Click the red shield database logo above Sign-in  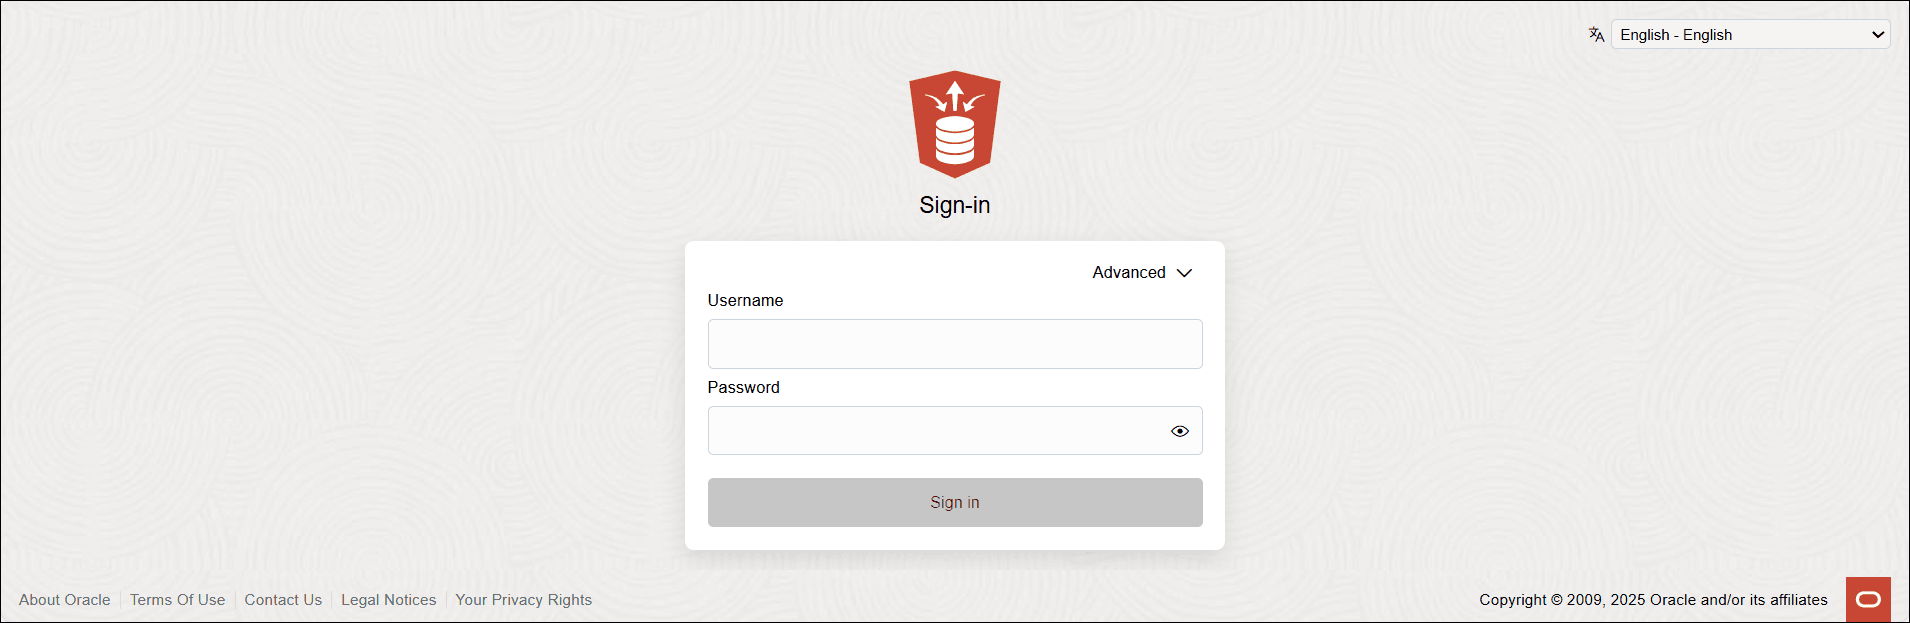[954, 124]
